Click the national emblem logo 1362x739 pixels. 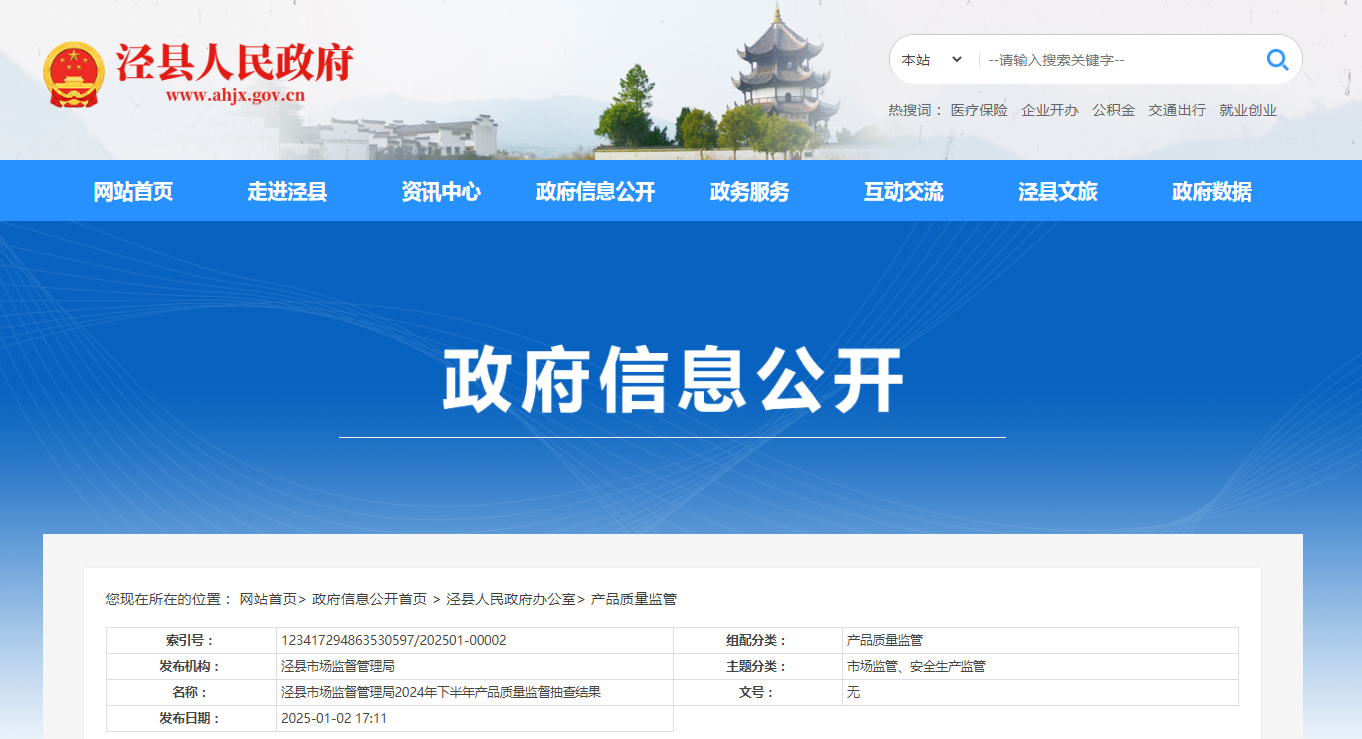[74, 75]
